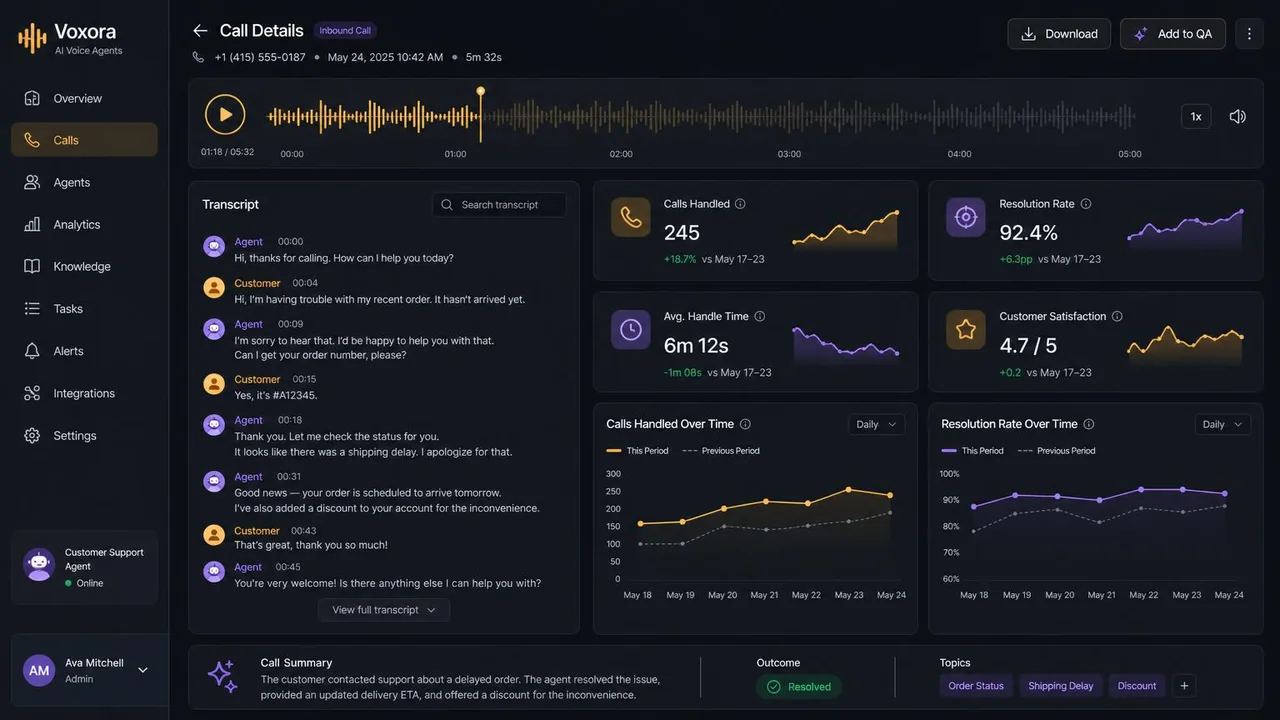Click the Resolved outcome badge
The image size is (1280, 720).
tap(798, 687)
